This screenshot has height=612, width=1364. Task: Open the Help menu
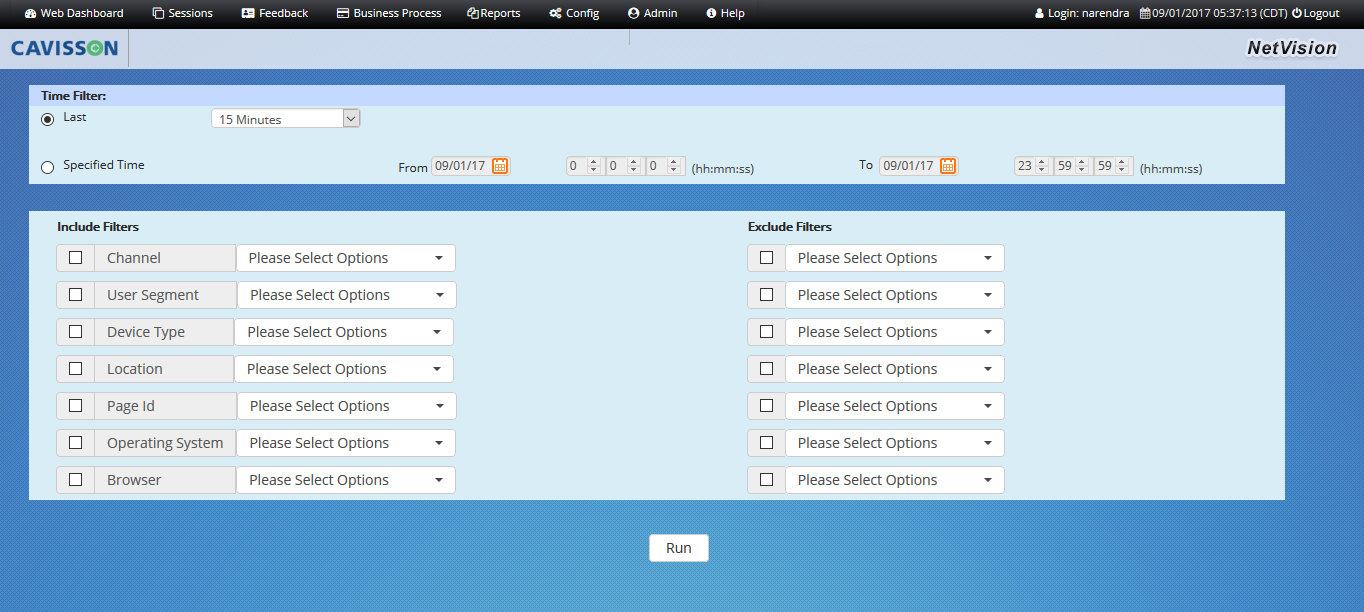coord(725,13)
